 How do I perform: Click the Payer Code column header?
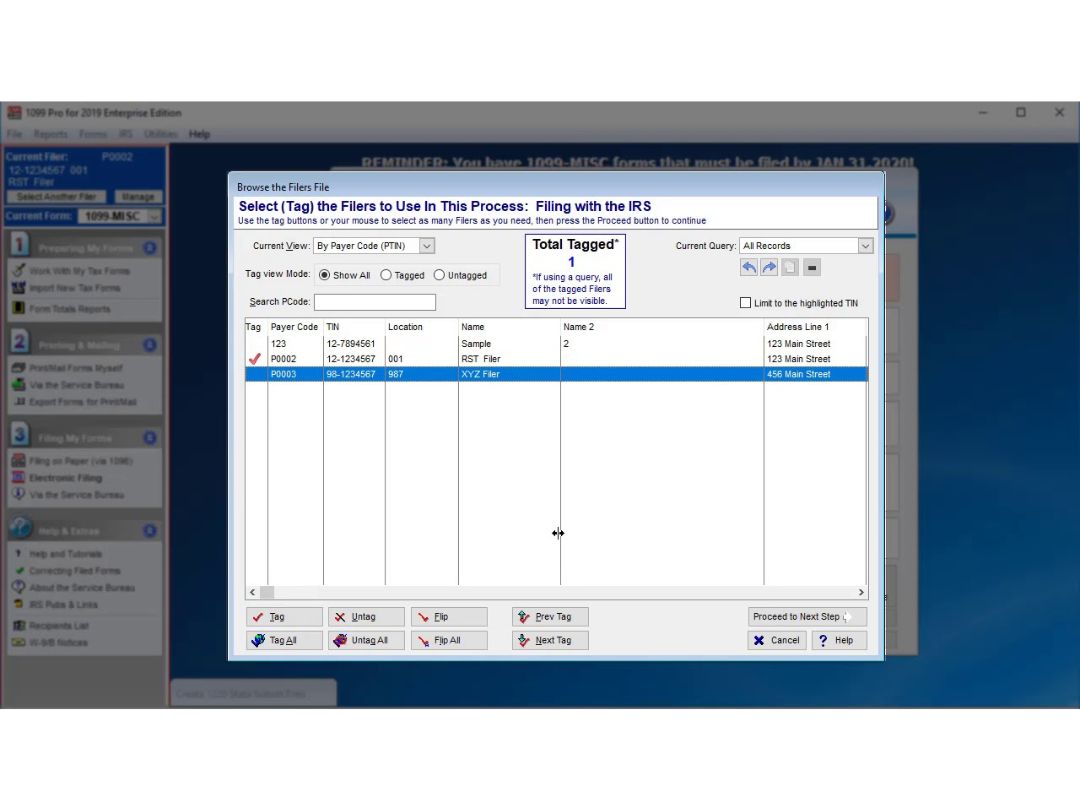(295, 326)
